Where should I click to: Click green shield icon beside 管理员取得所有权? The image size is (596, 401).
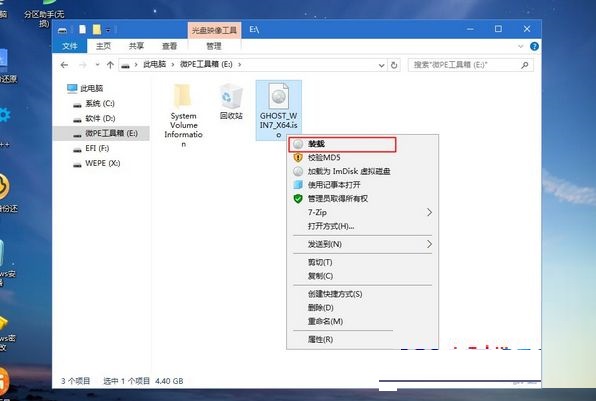[298, 198]
